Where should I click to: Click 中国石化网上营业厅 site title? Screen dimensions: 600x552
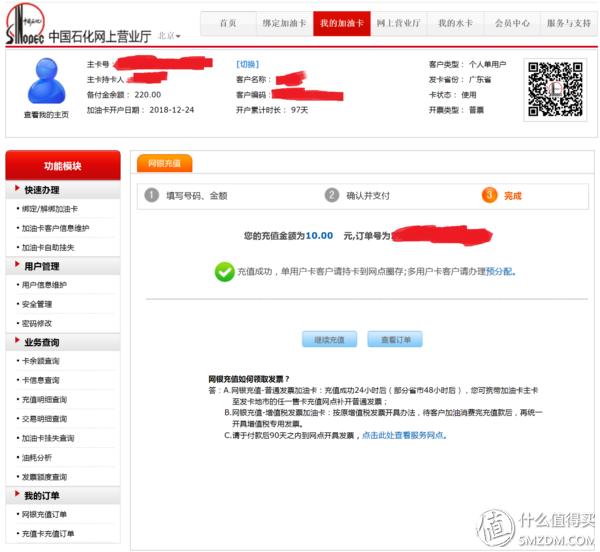100,36
